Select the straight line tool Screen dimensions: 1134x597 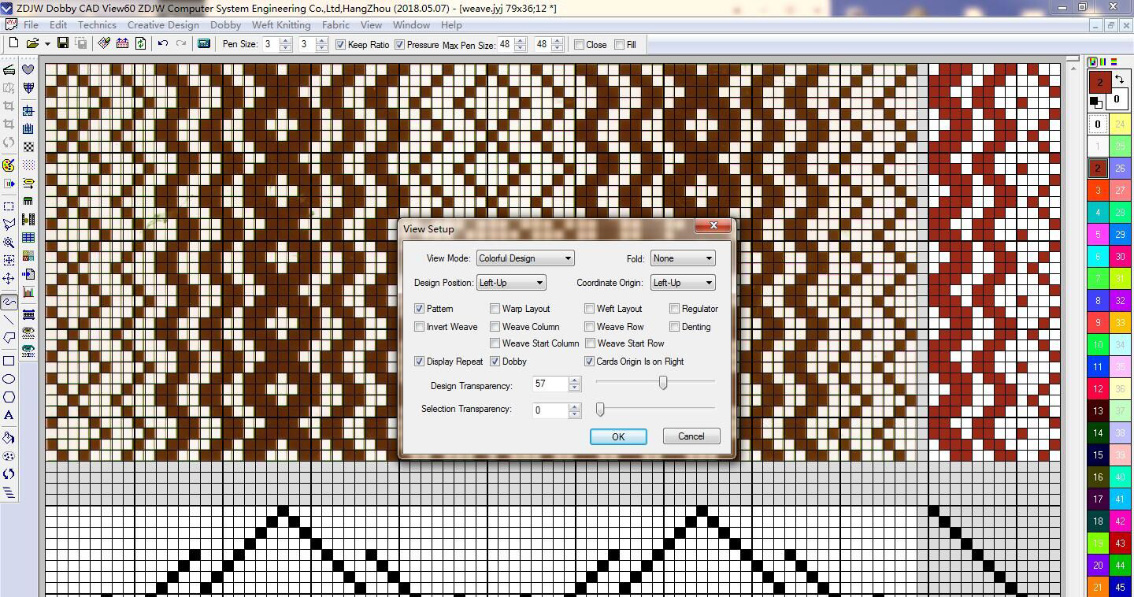tap(9, 320)
